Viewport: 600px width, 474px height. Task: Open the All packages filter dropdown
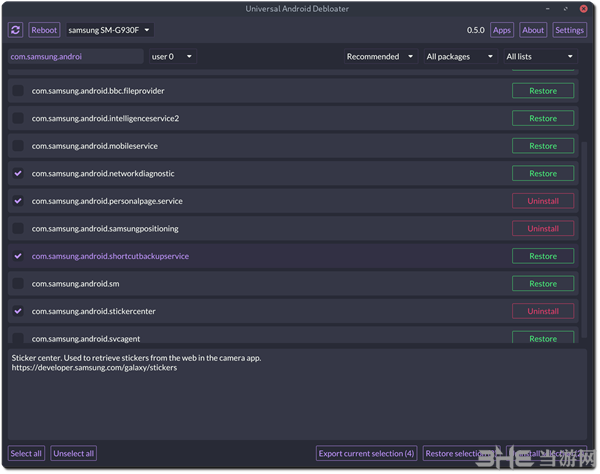tap(460, 57)
